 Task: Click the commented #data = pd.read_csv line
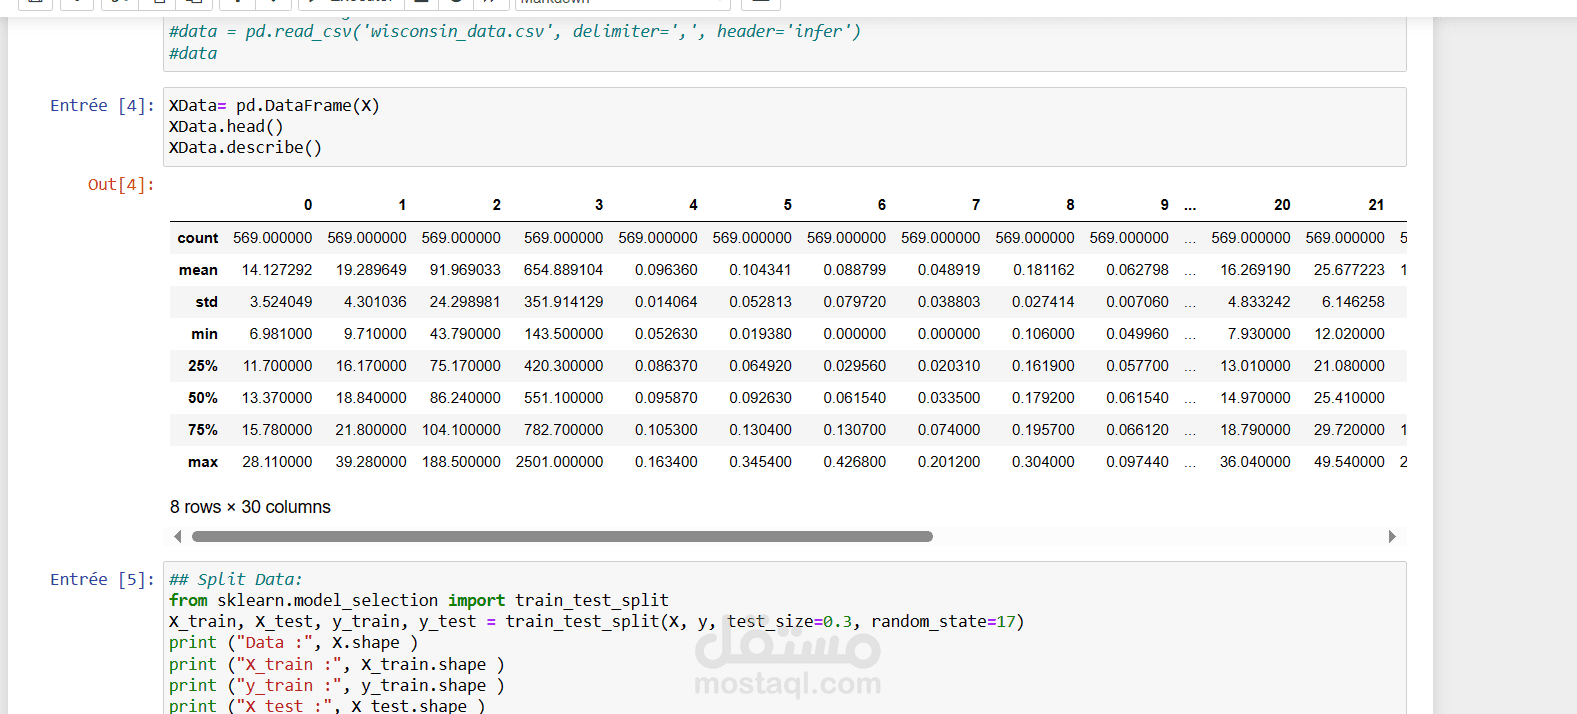coord(515,32)
